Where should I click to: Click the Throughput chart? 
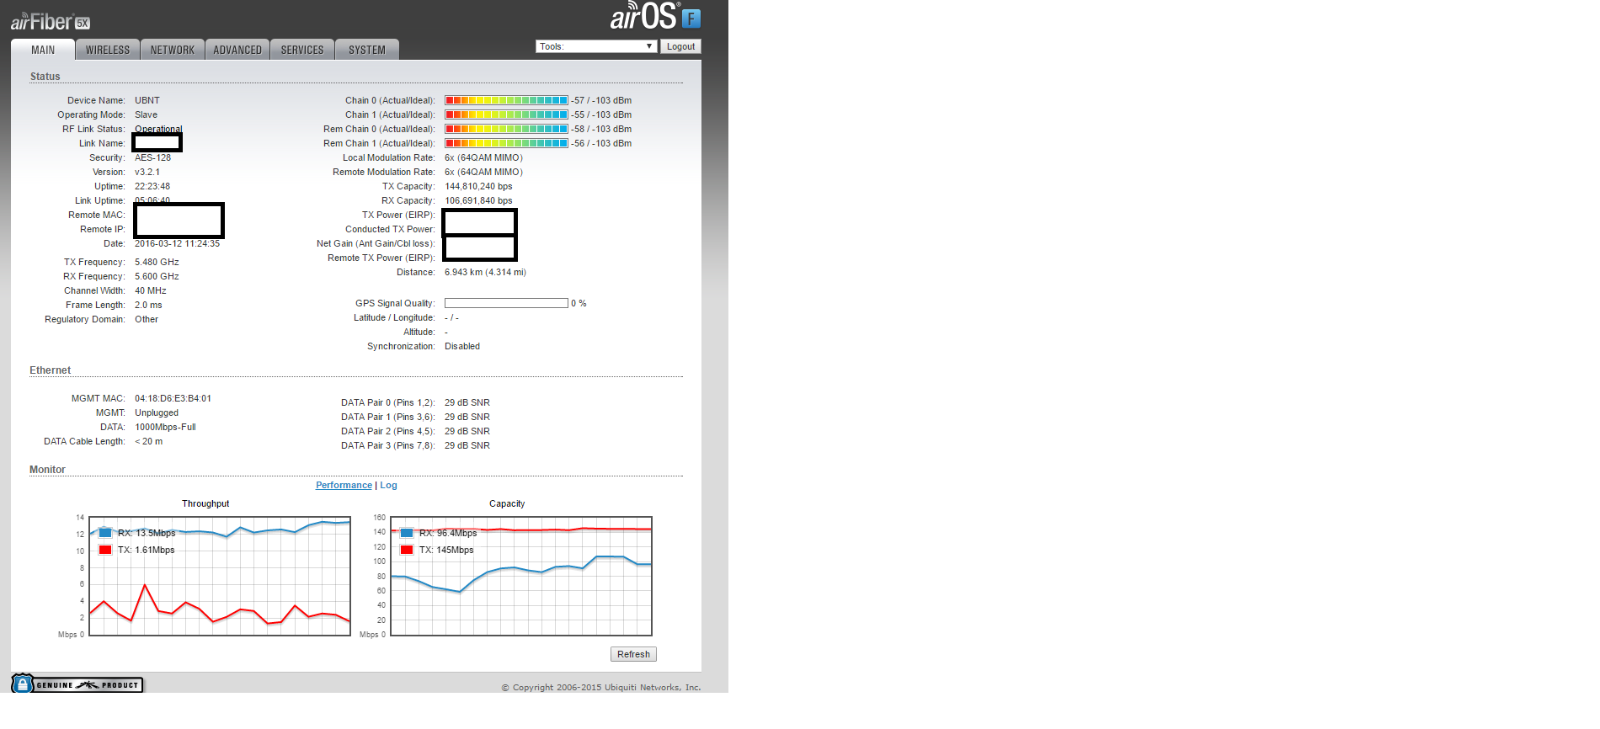(220, 576)
